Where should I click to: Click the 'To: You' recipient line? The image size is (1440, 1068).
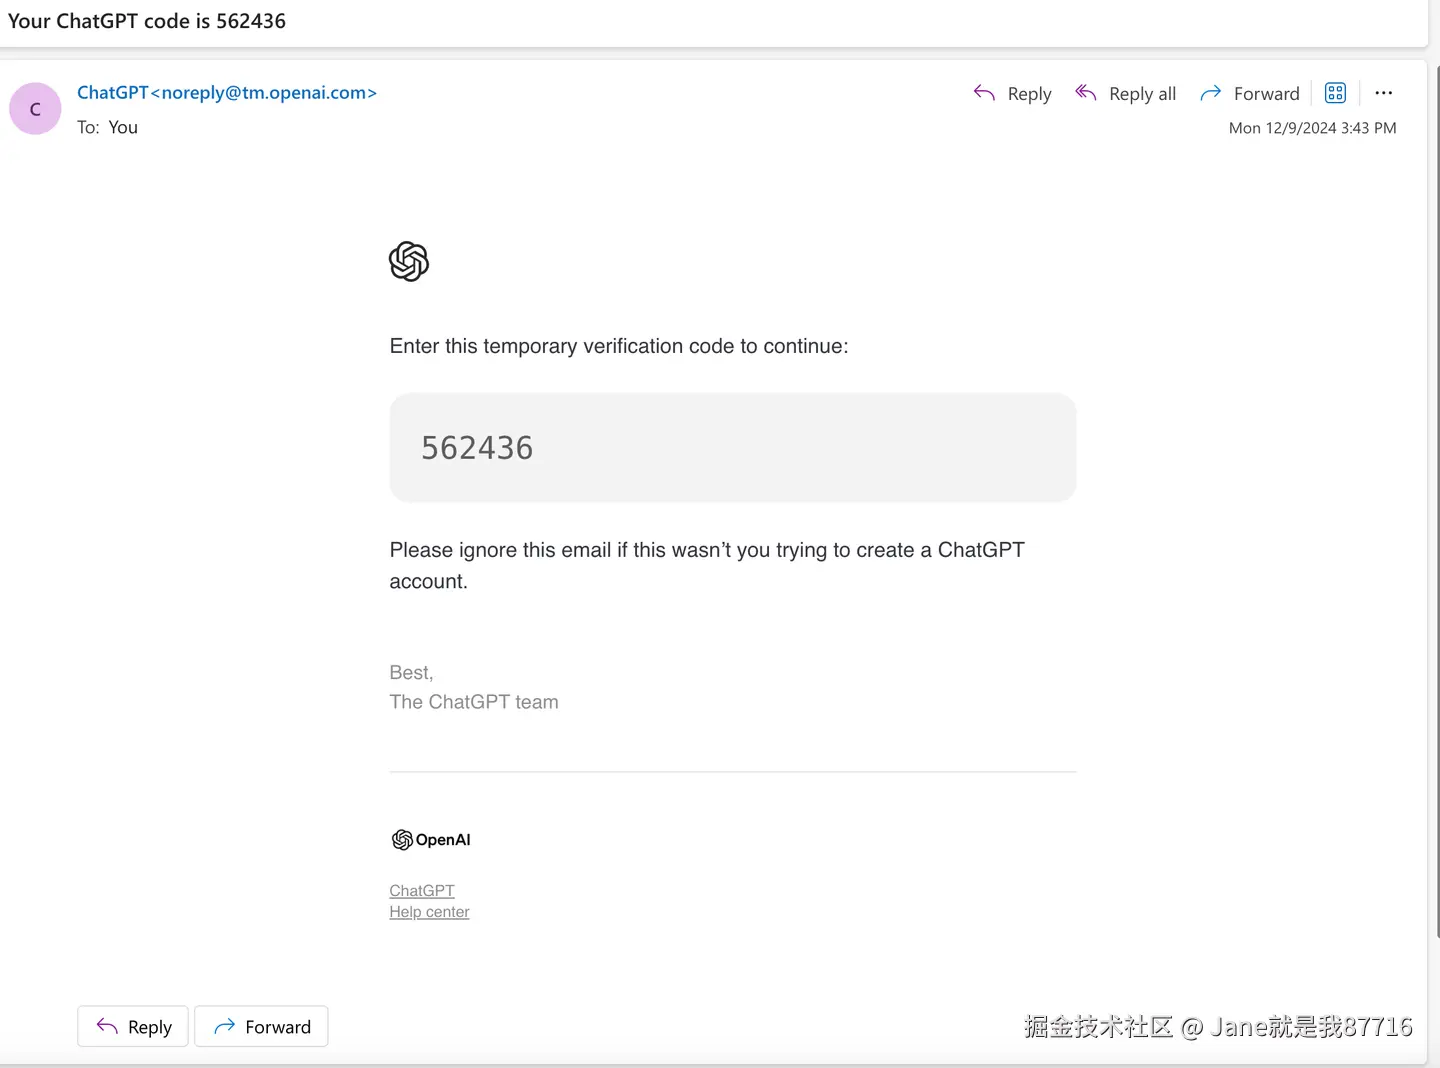pos(108,127)
